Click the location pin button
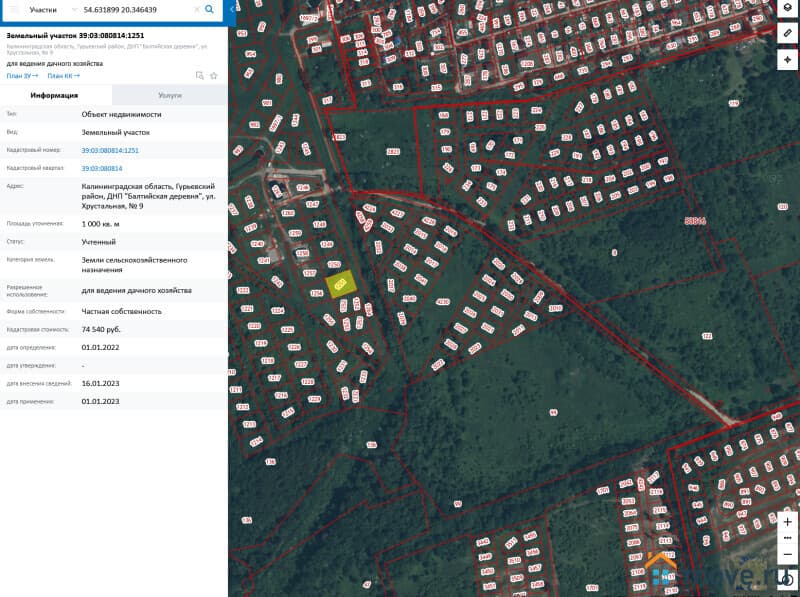 click(x=788, y=578)
